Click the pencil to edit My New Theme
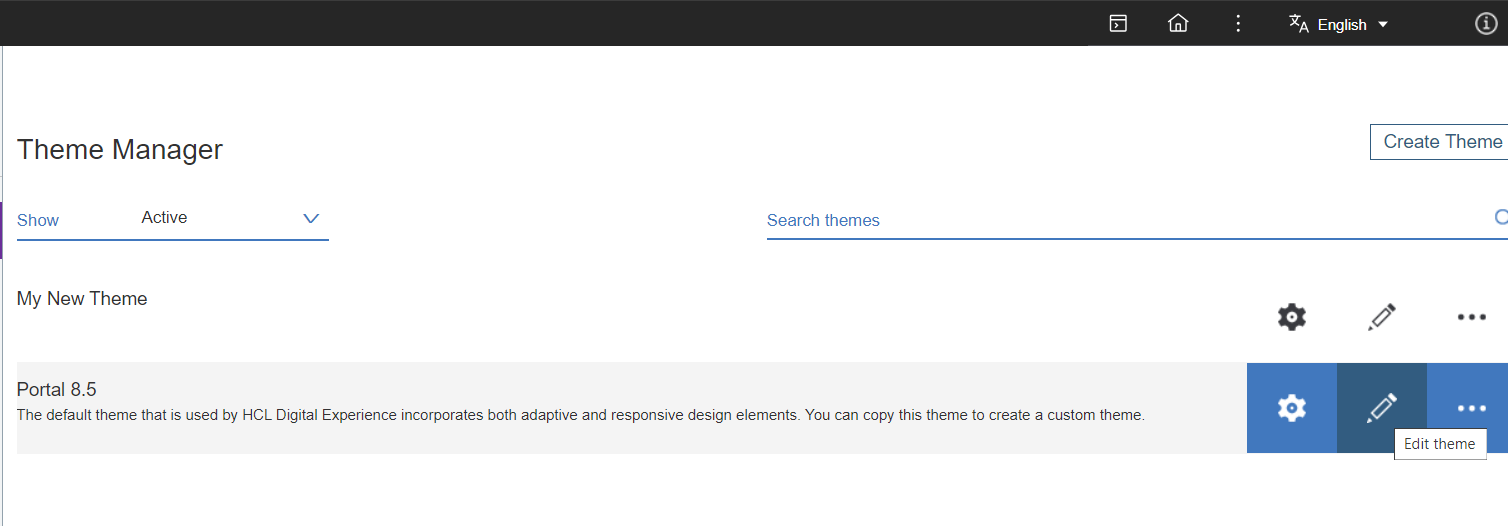 coord(1382,317)
